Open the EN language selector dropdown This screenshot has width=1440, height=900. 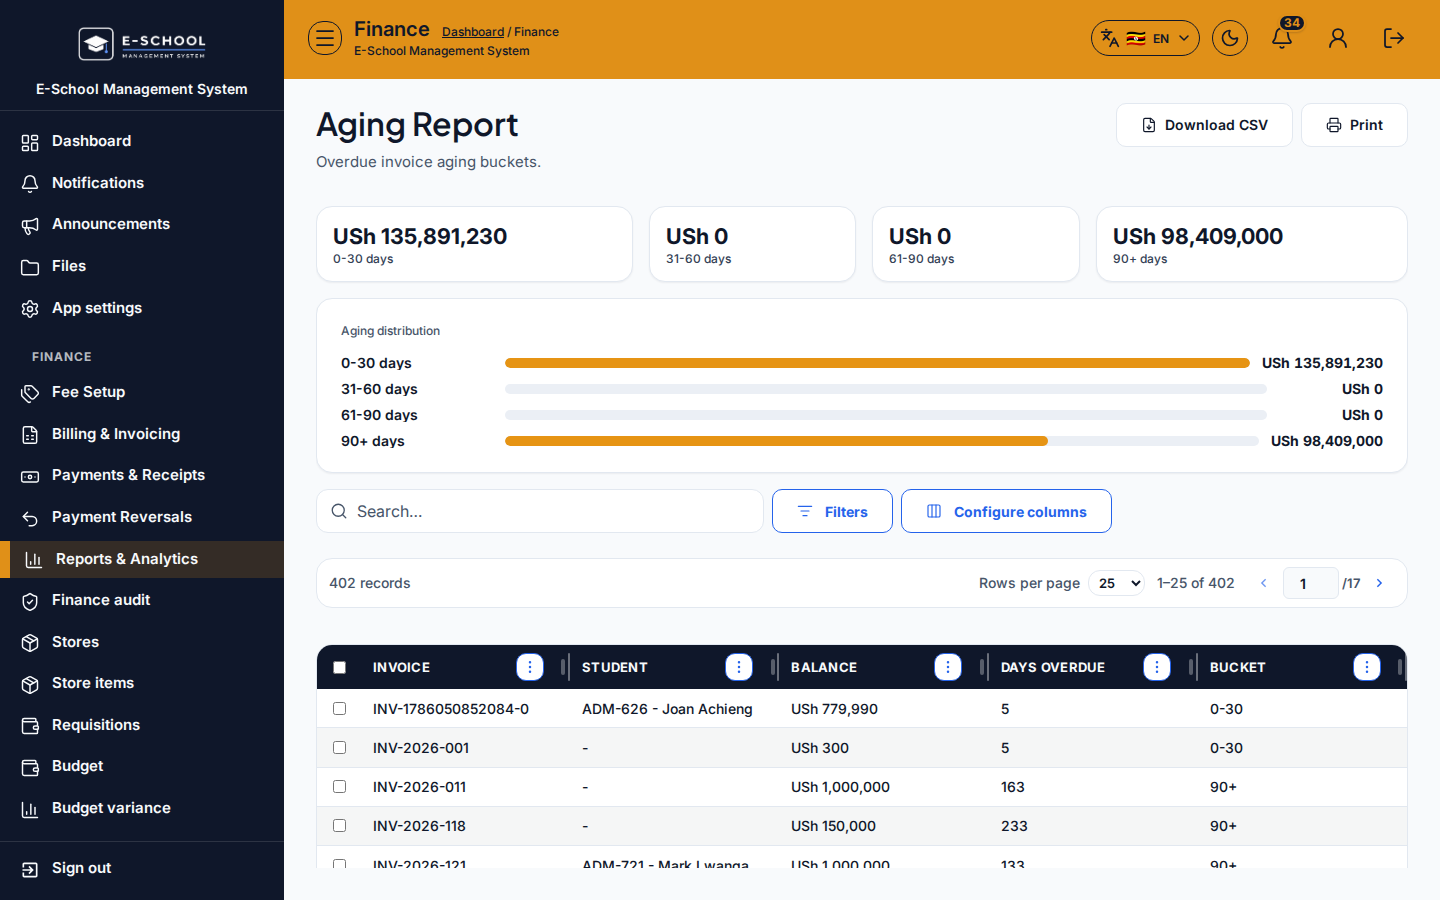coord(1145,38)
